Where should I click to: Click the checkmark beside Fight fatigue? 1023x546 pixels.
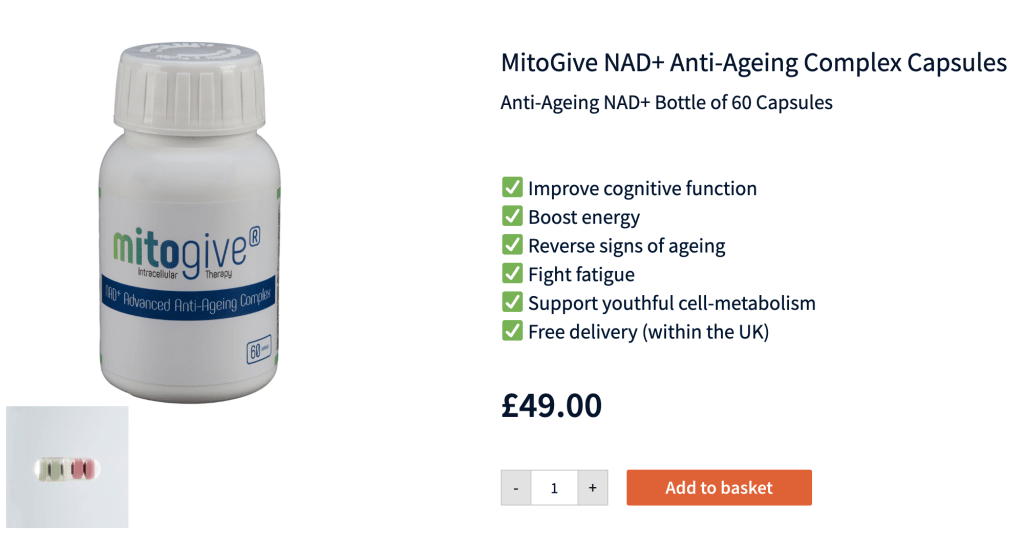coord(512,273)
